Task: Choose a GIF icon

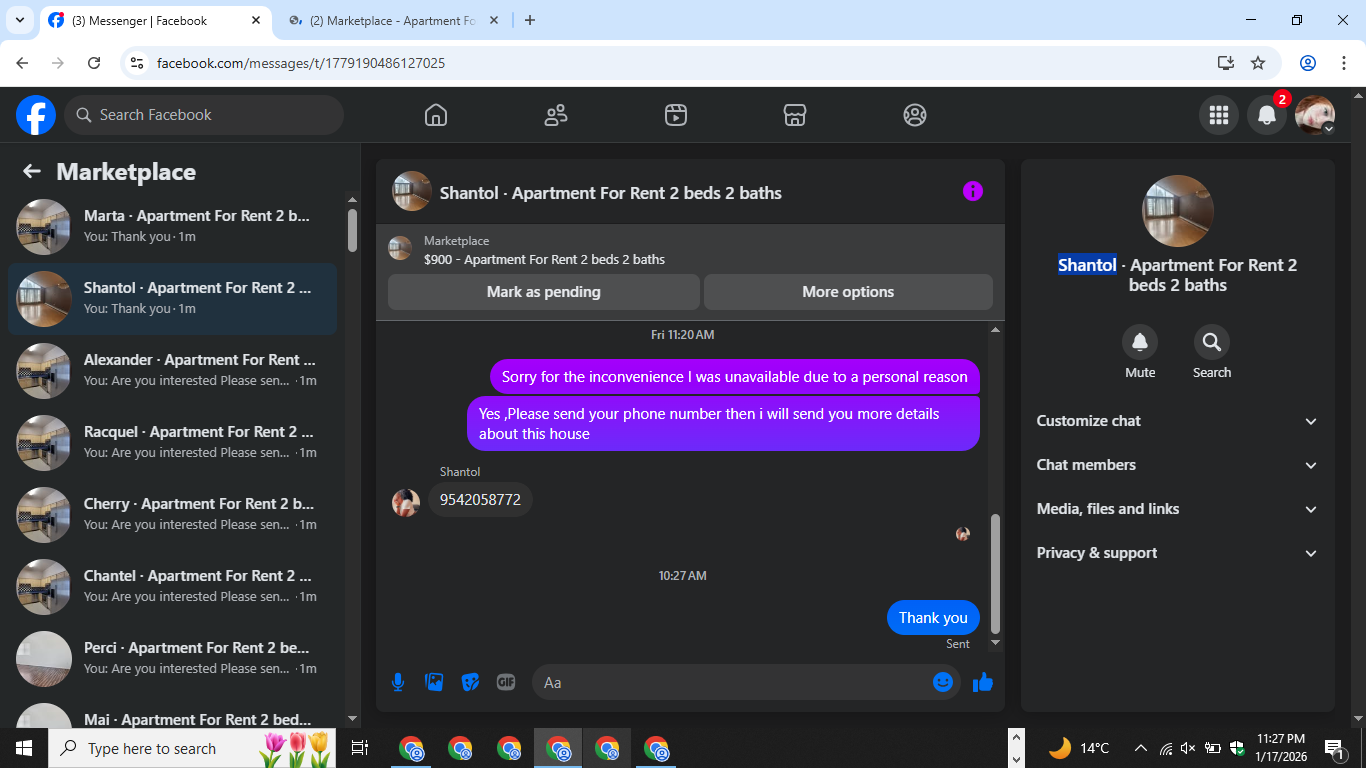Action: [506, 682]
